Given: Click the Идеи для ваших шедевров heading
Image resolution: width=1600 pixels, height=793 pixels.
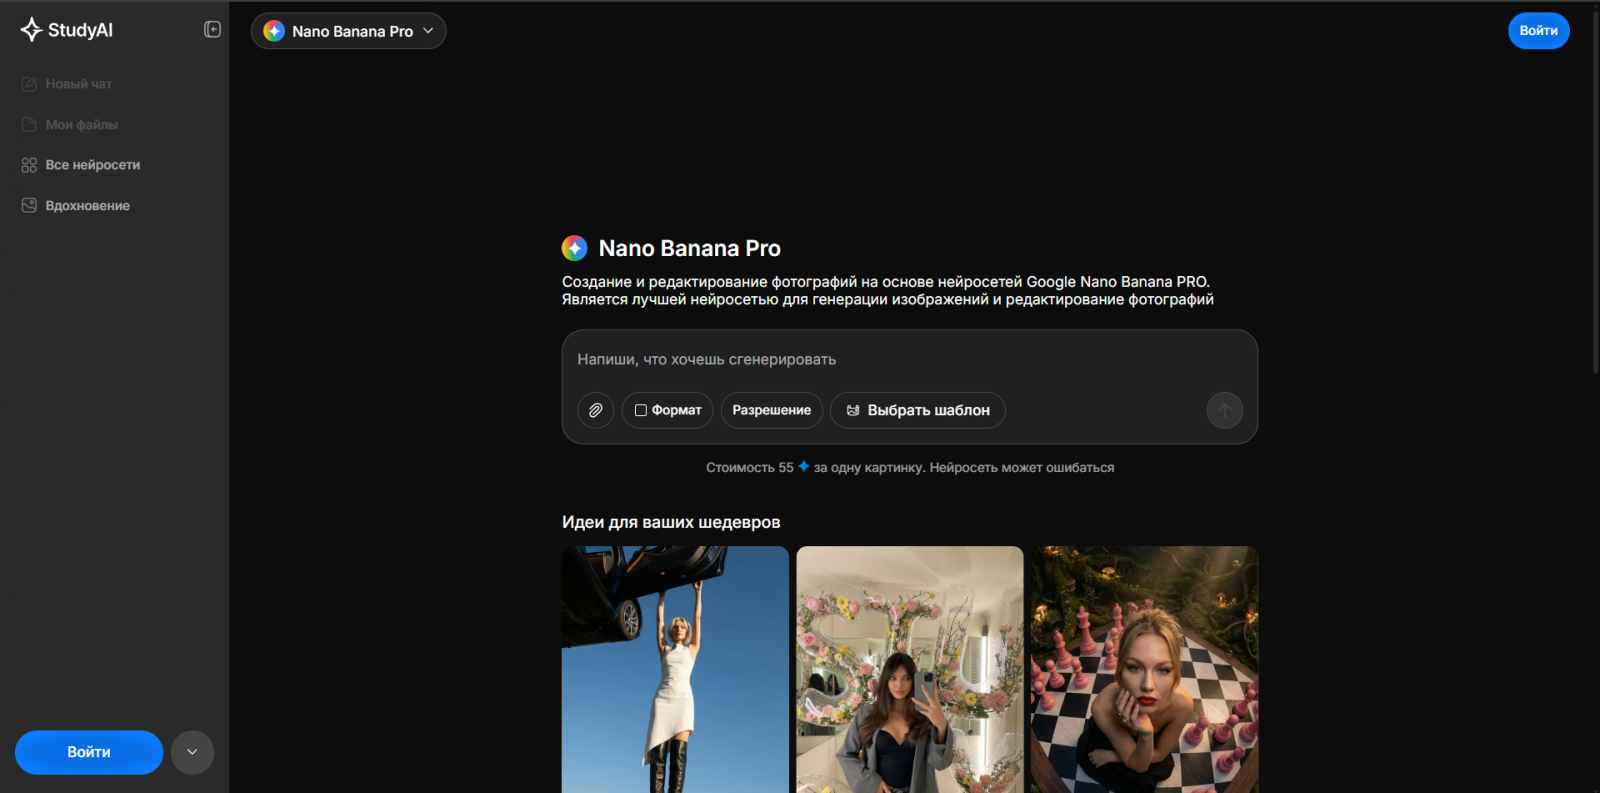Looking at the screenshot, I should tap(671, 522).
